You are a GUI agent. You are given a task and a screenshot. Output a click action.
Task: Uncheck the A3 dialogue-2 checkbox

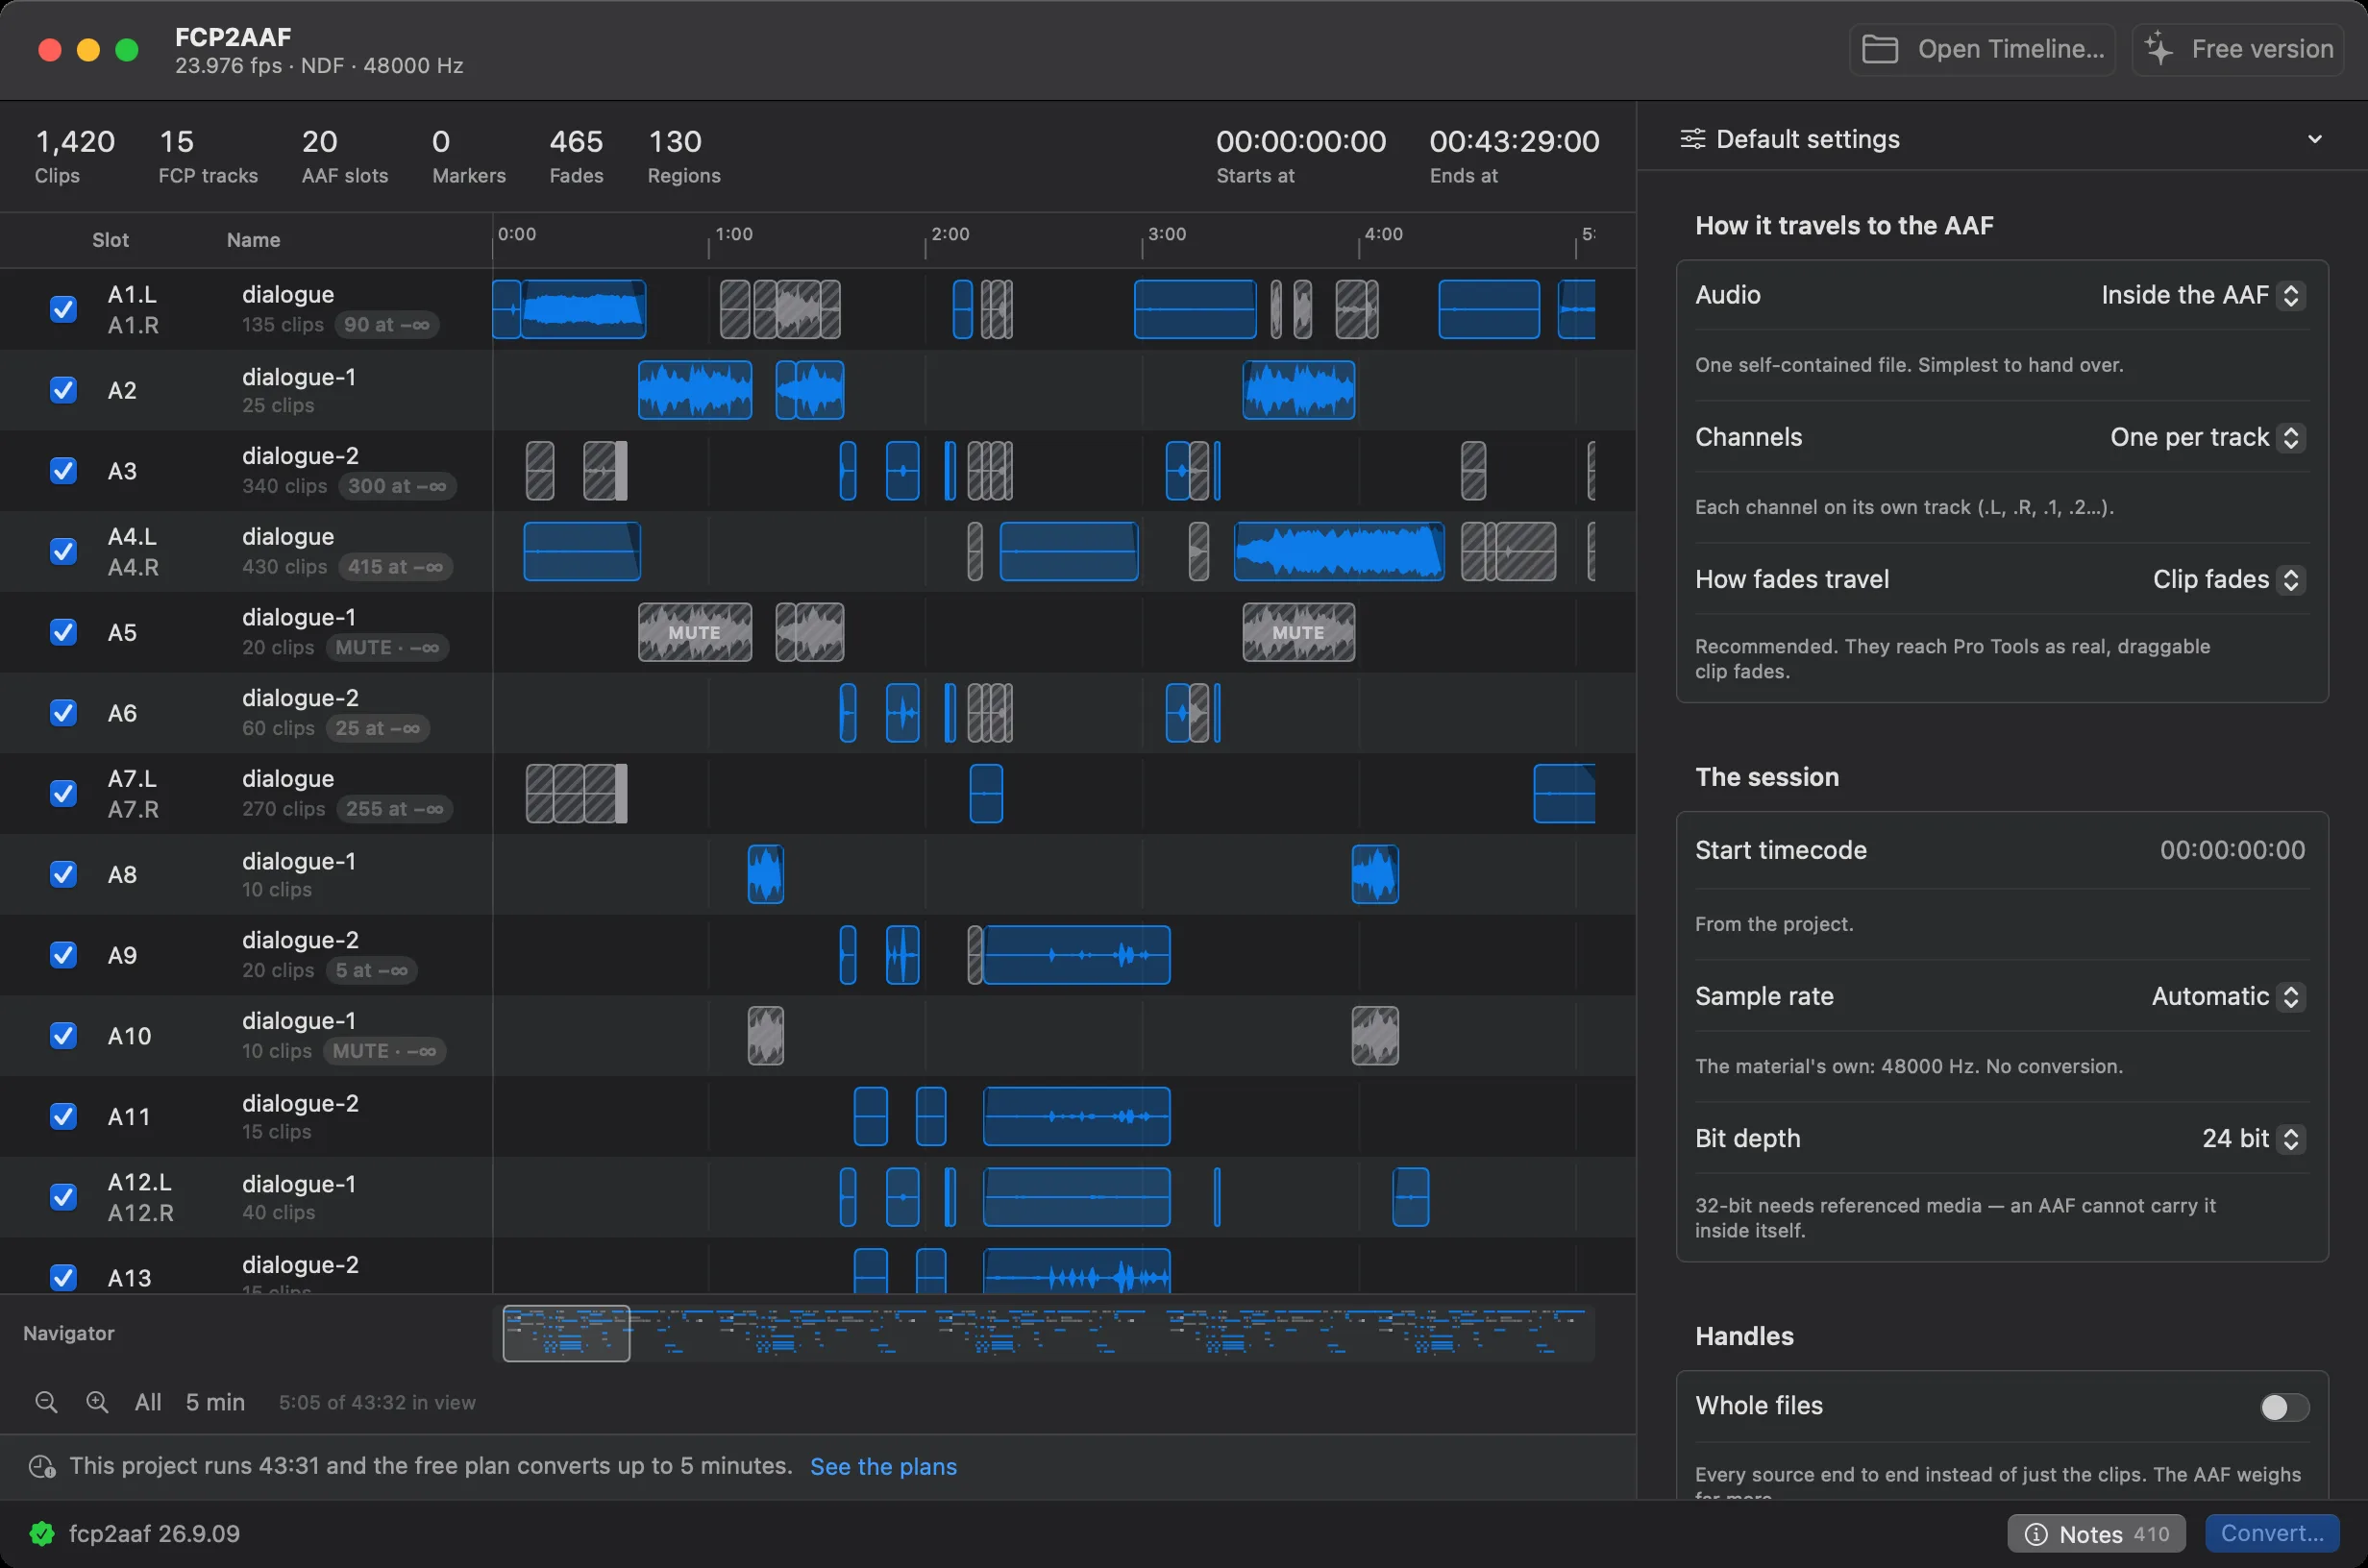point(63,470)
